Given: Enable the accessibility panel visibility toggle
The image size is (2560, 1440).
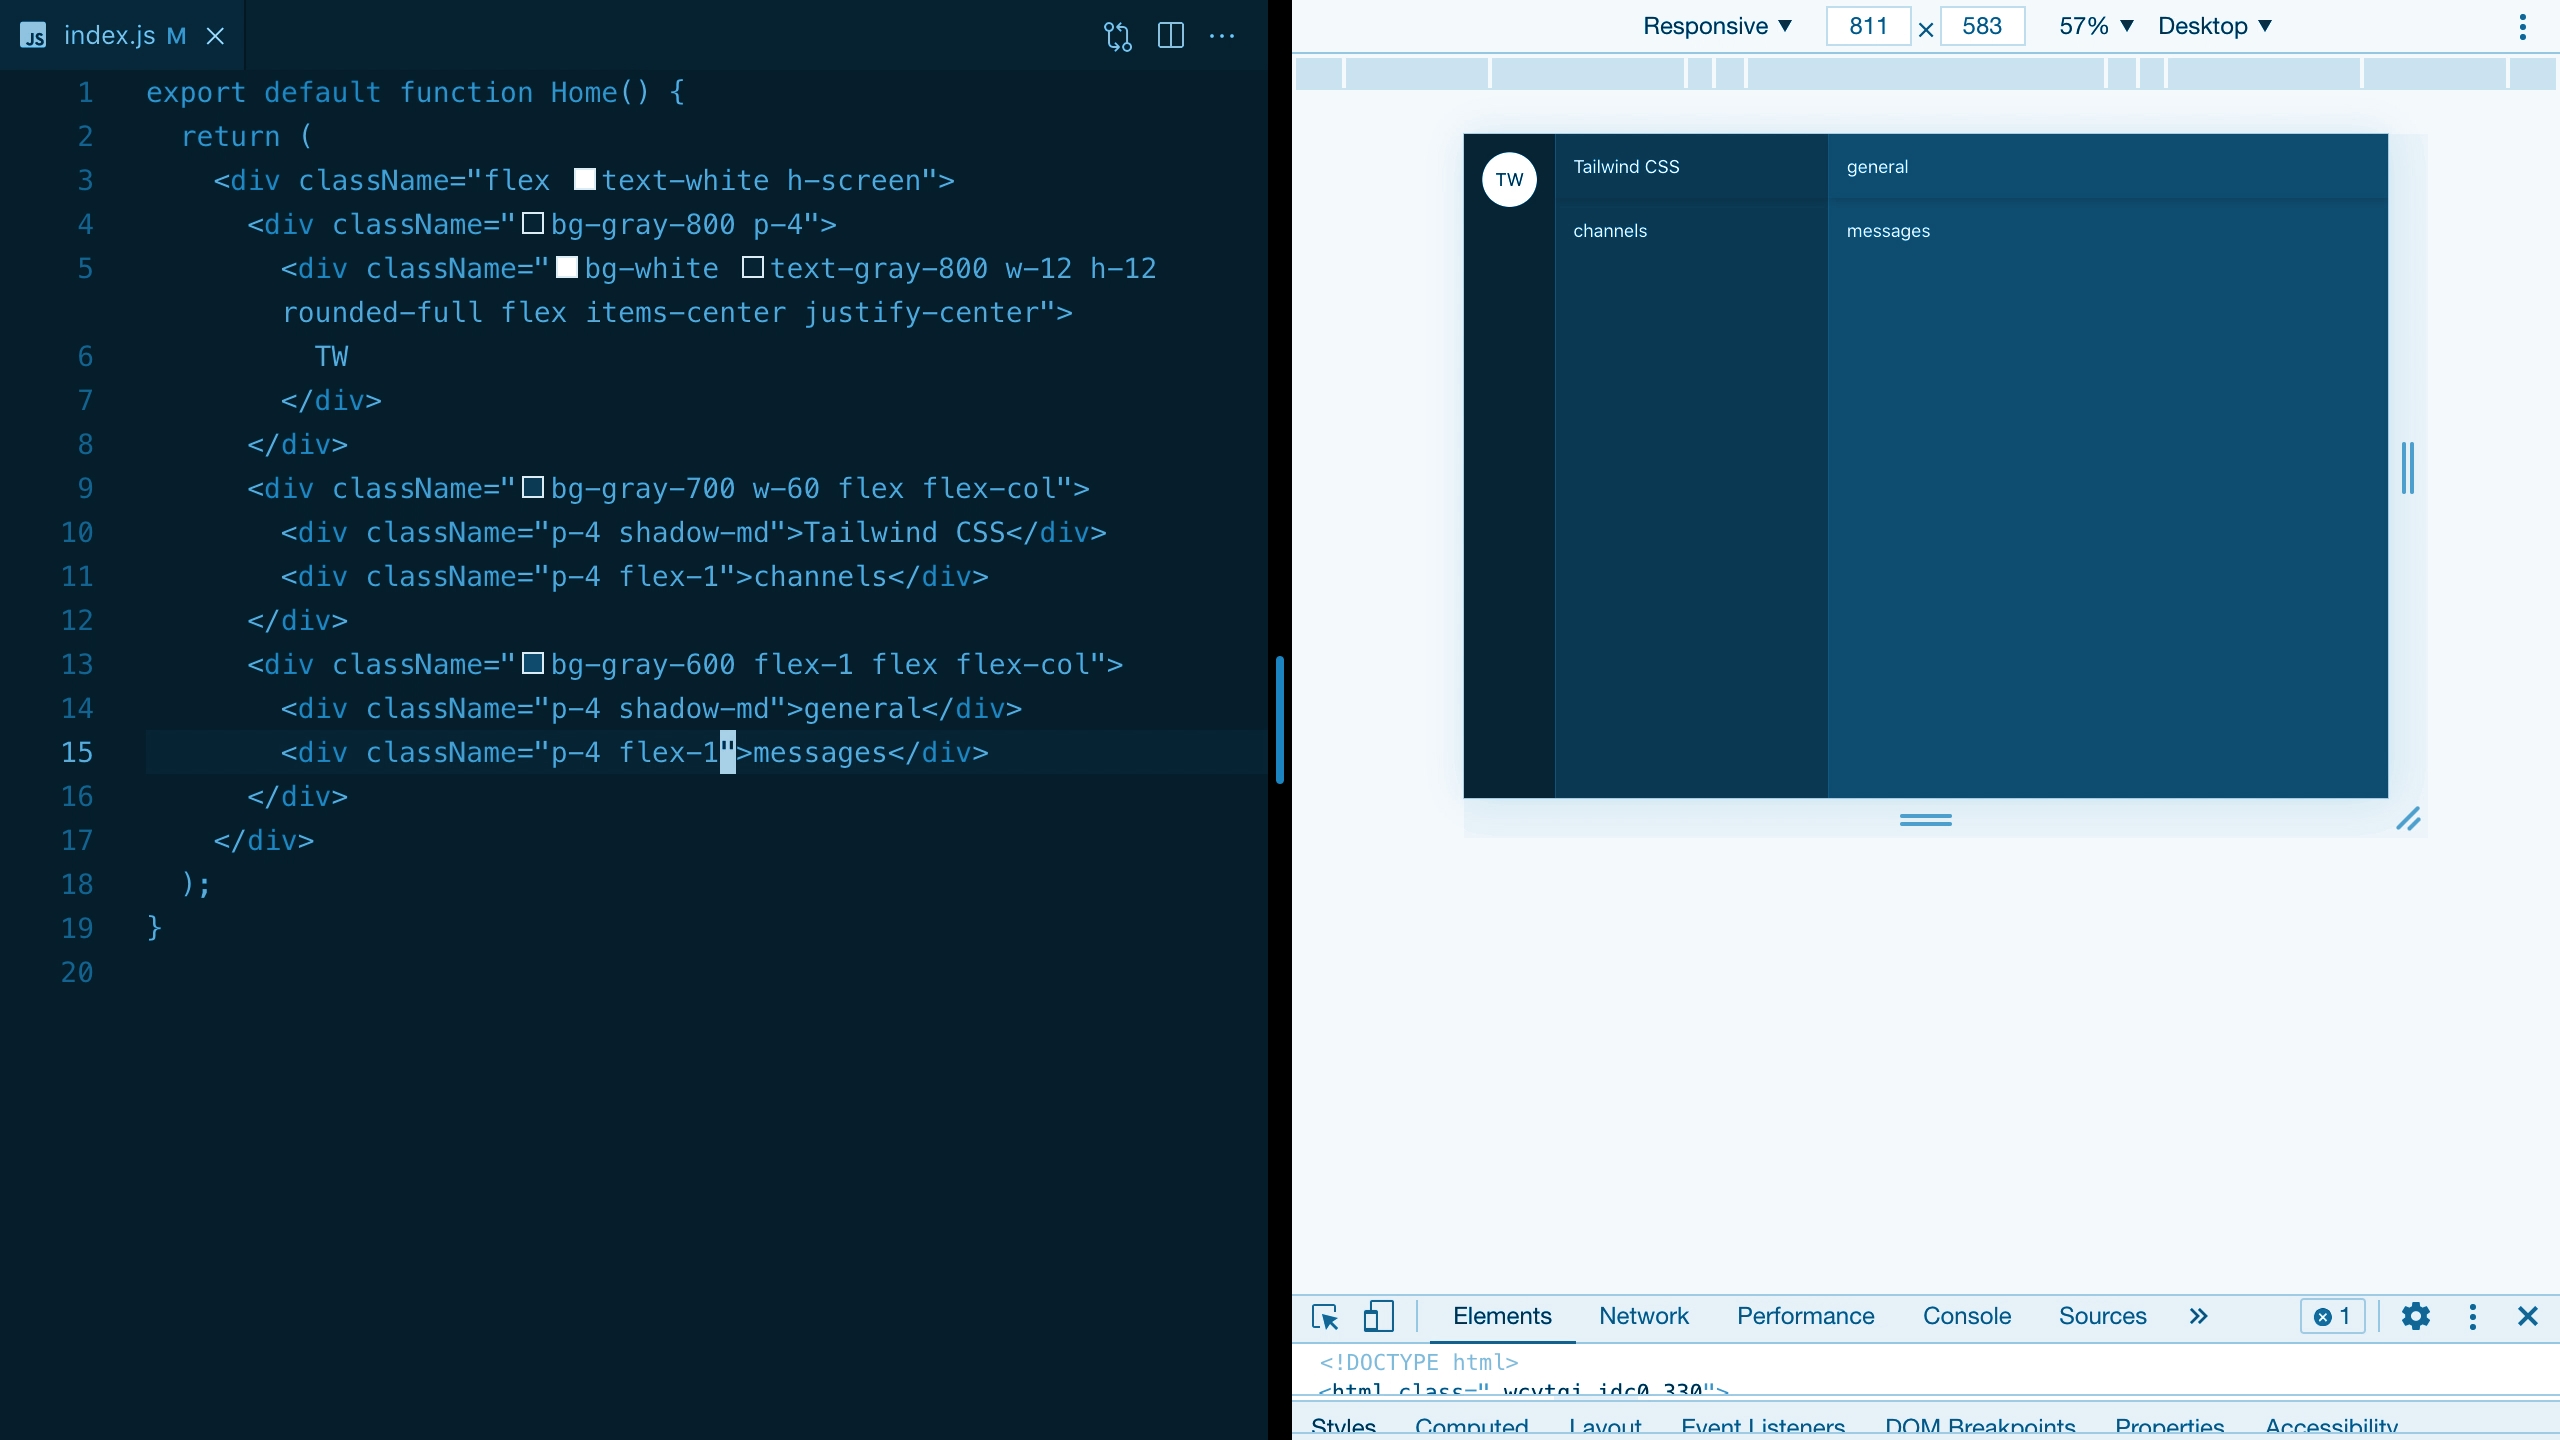Looking at the screenshot, I should point(2331,1424).
